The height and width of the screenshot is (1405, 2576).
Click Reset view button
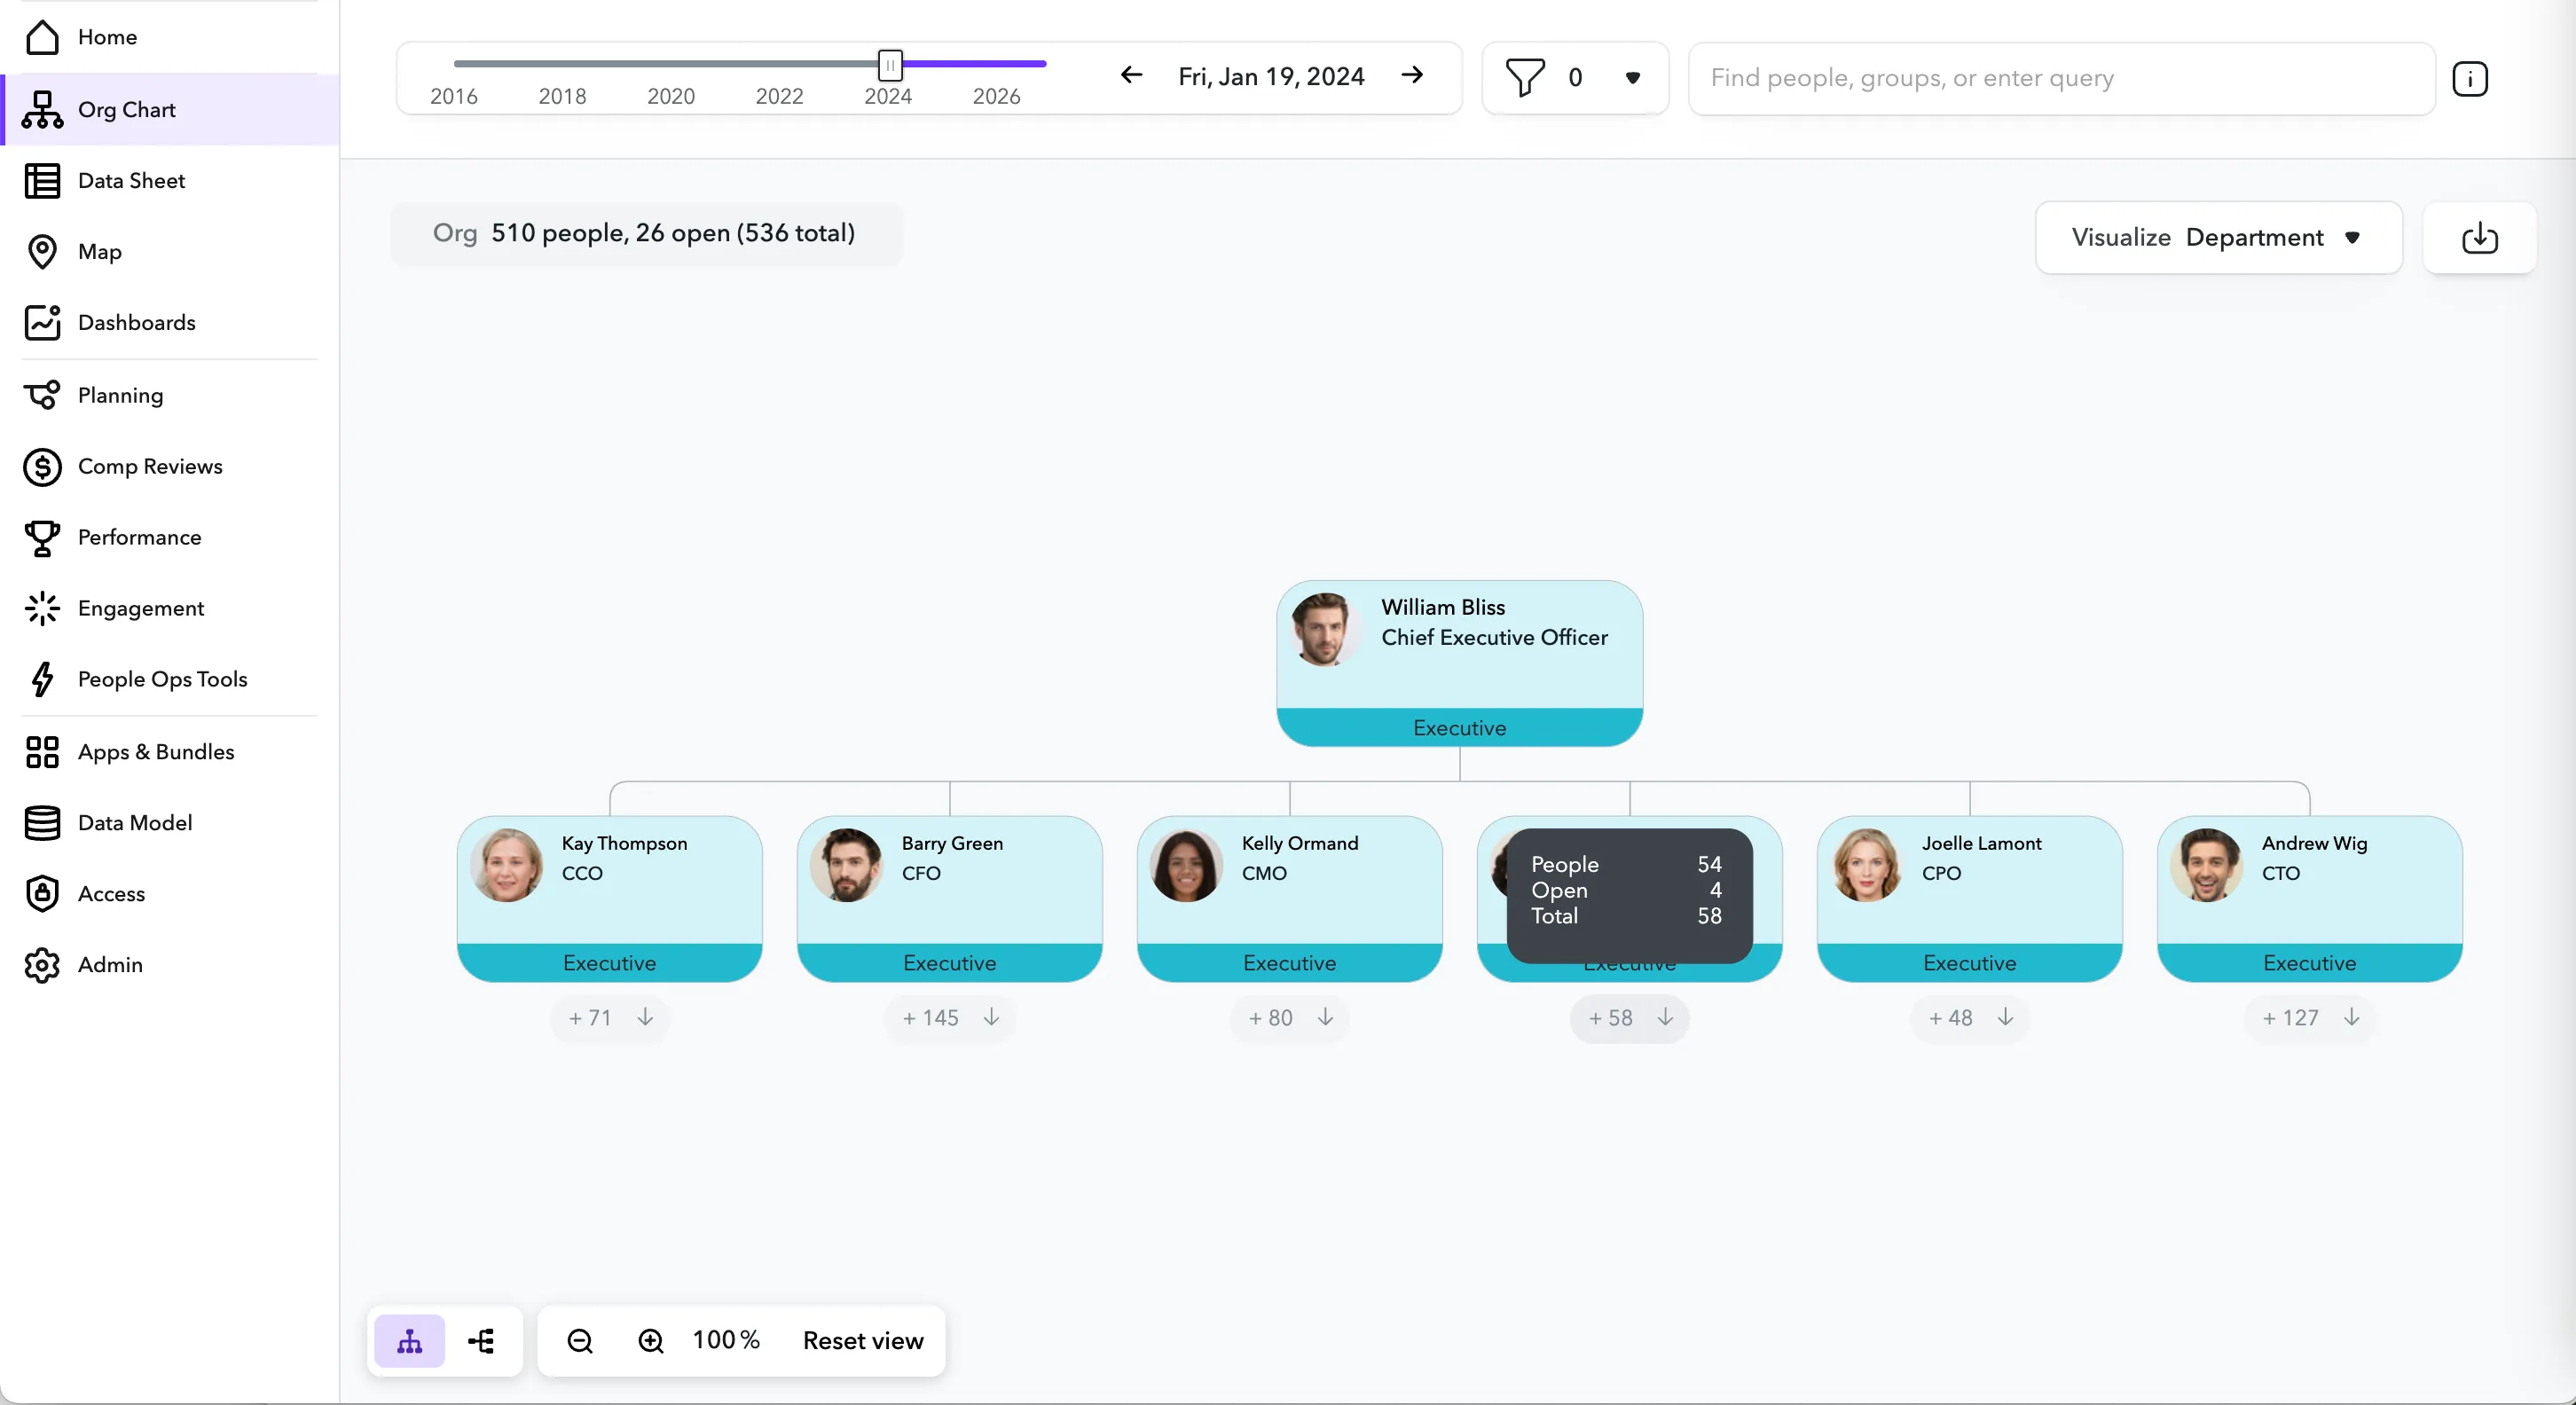(863, 1341)
